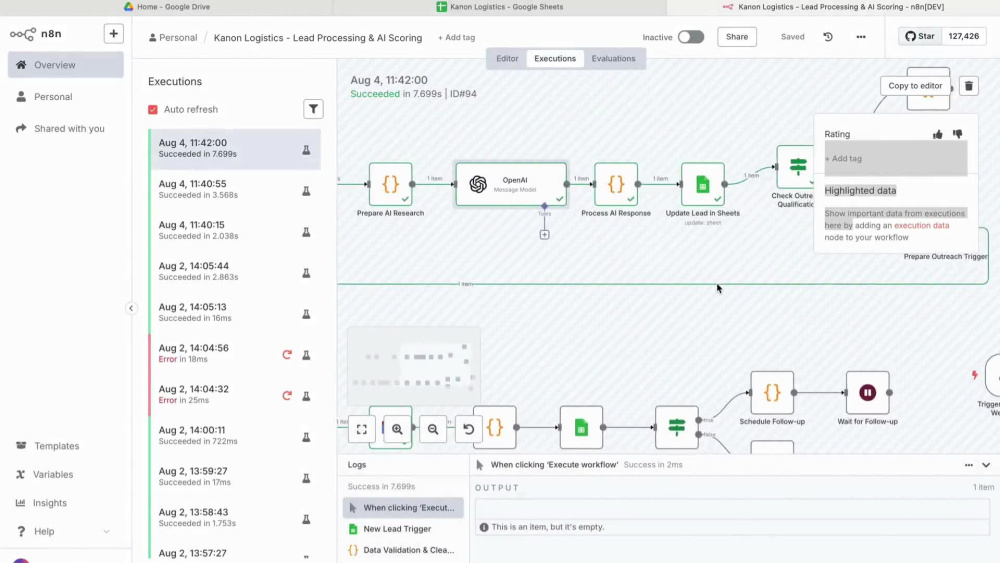Select execution Aug 4, 11:40:55

[x=235, y=189]
